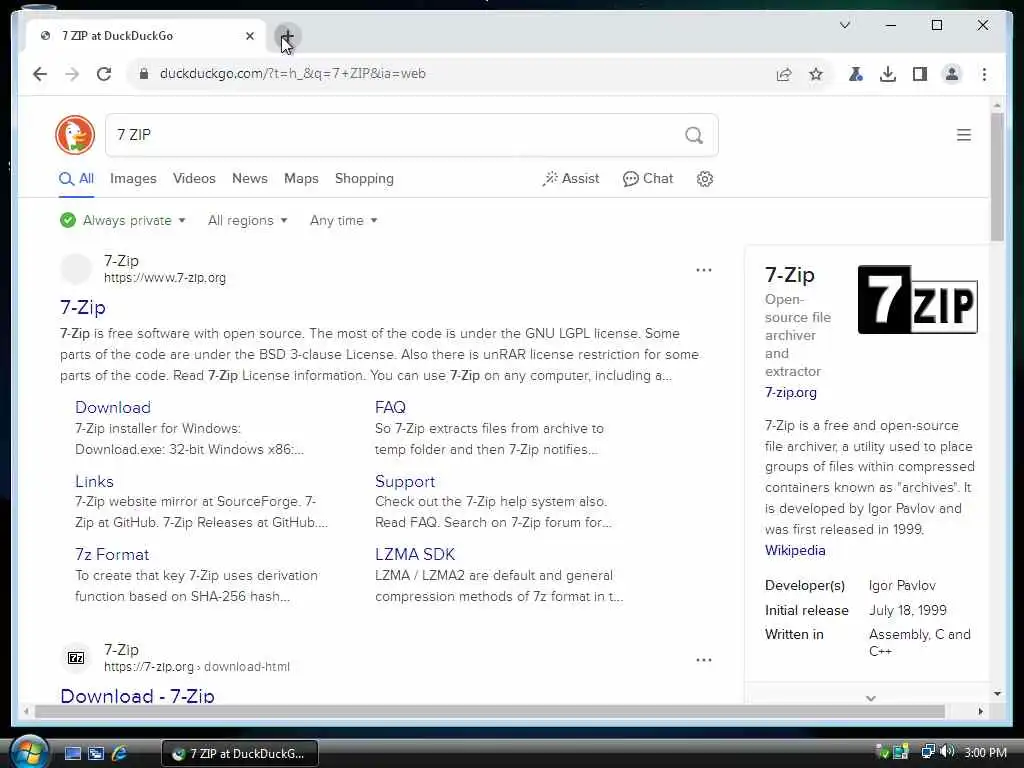Open the Wikipedia link in info panel
Screen dimensions: 1024x768
[x=795, y=551]
